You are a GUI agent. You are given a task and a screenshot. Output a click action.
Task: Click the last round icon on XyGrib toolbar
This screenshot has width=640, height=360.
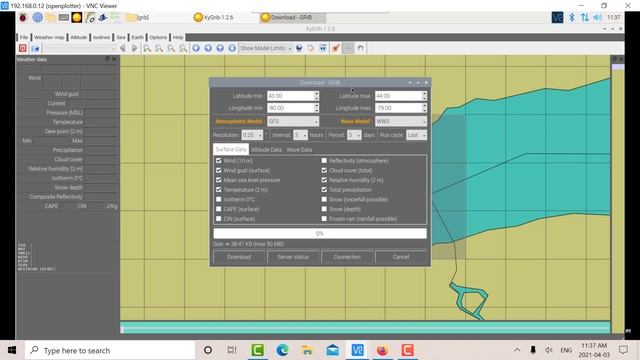click(x=360, y=48)
